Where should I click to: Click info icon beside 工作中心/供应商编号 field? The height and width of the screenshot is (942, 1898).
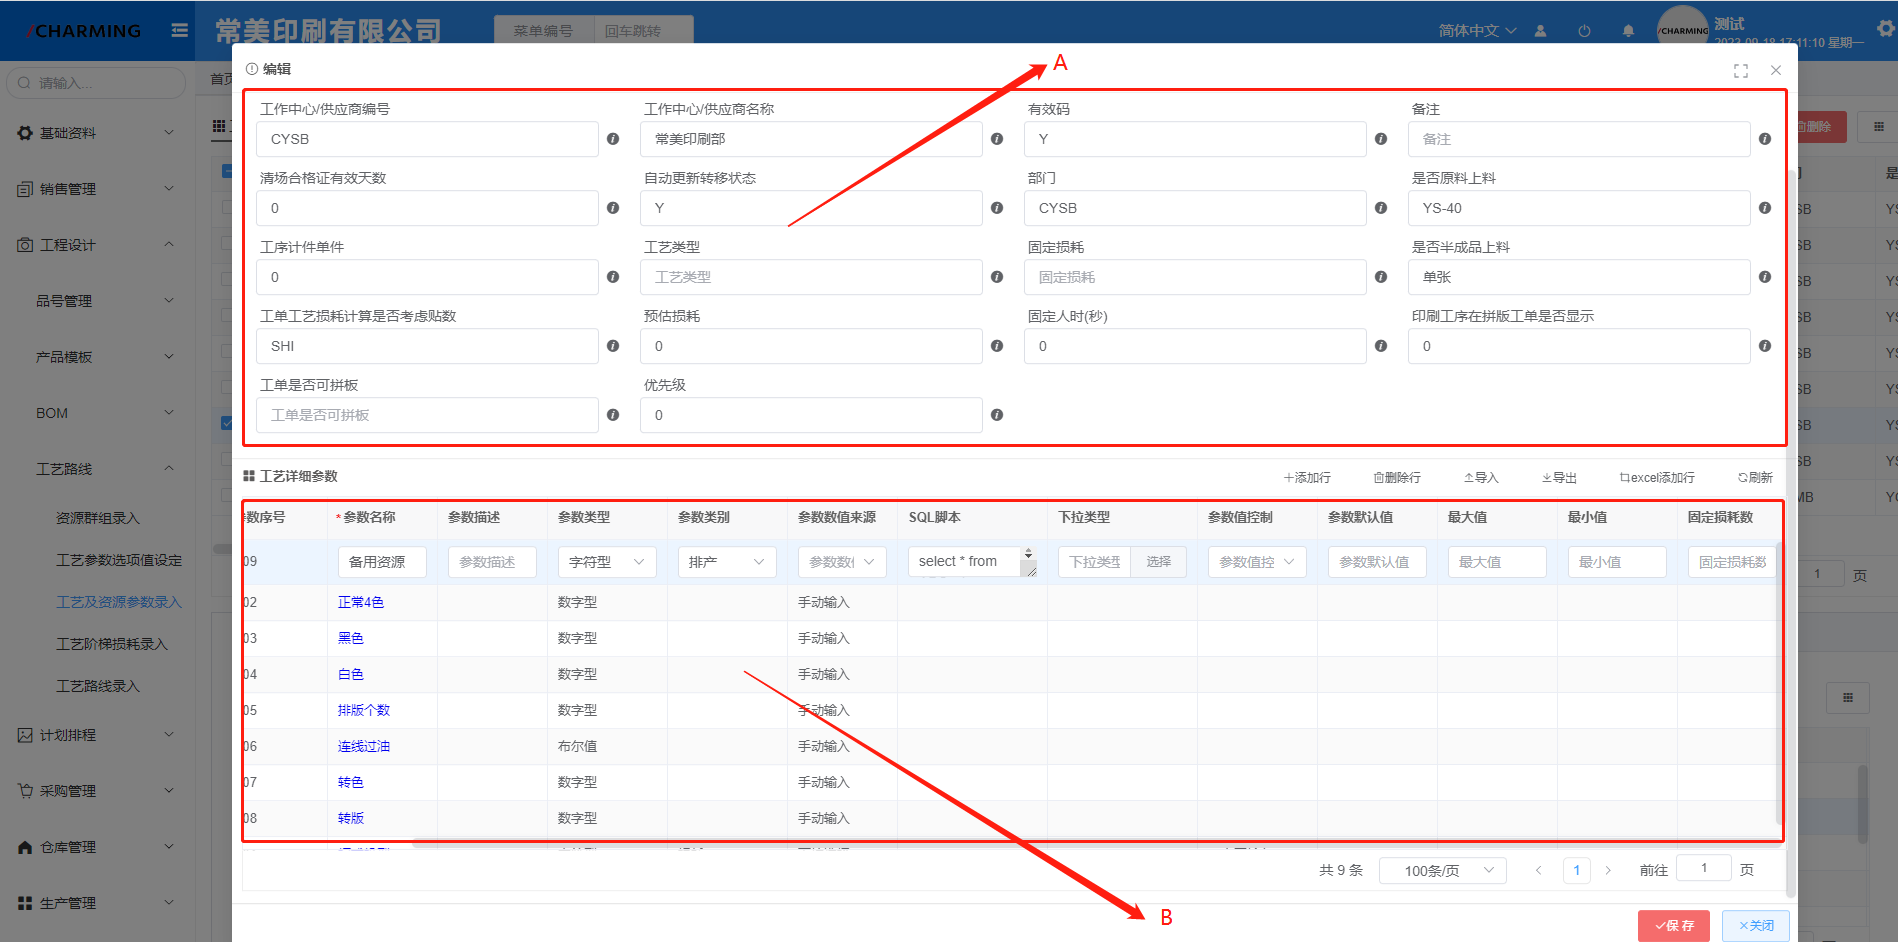pyautogui.click(x=613, y=139)
